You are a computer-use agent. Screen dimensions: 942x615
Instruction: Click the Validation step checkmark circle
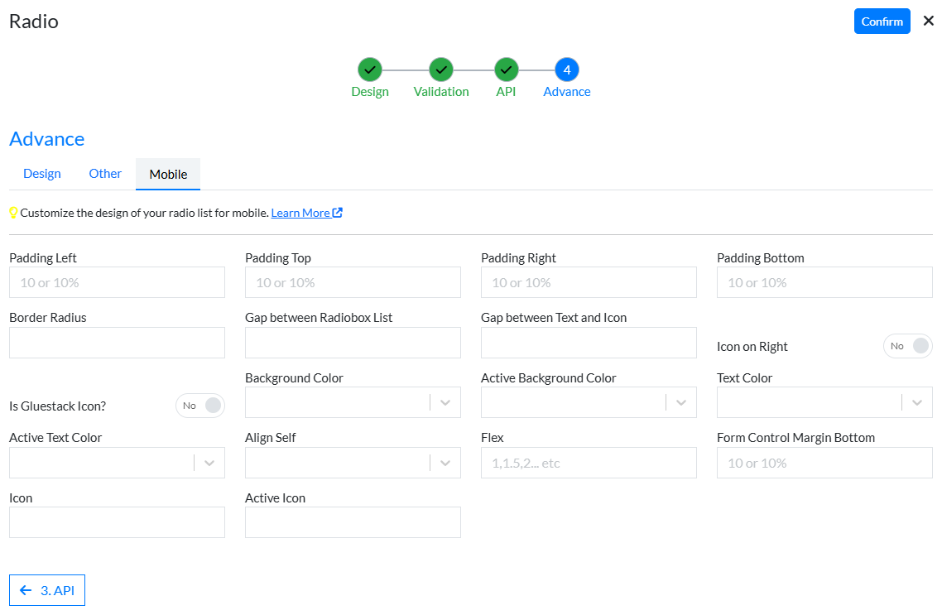pyautogui.click(x=441, y=70)
